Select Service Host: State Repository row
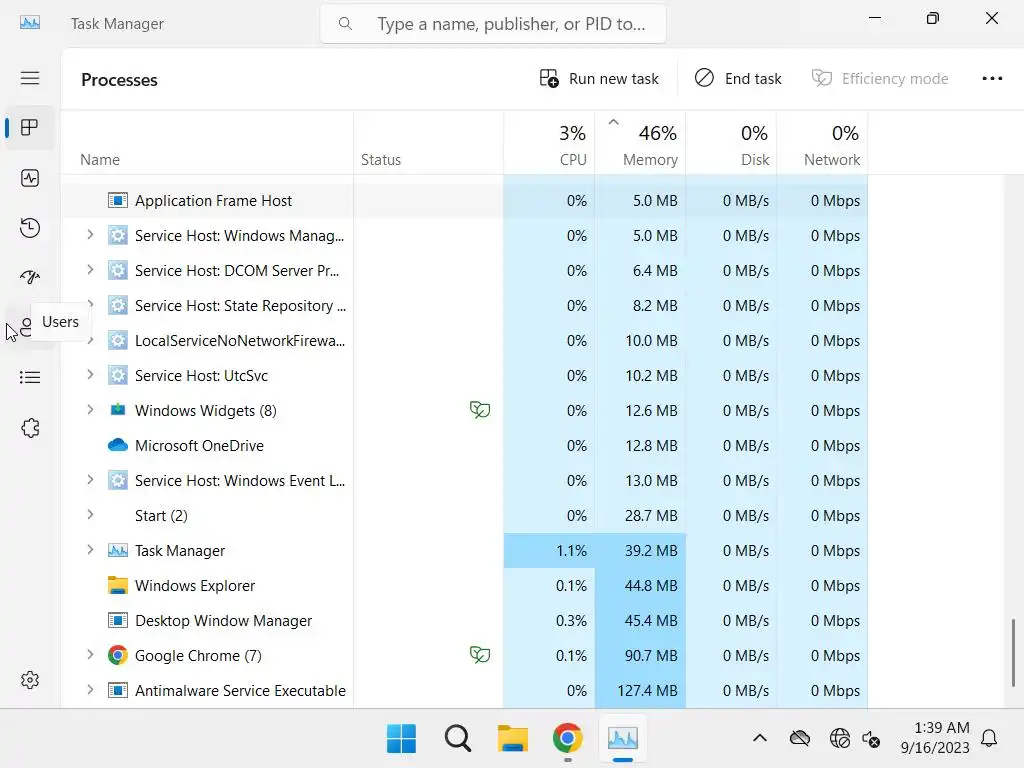Screen dimensions: 1024x768 point(464,306)
